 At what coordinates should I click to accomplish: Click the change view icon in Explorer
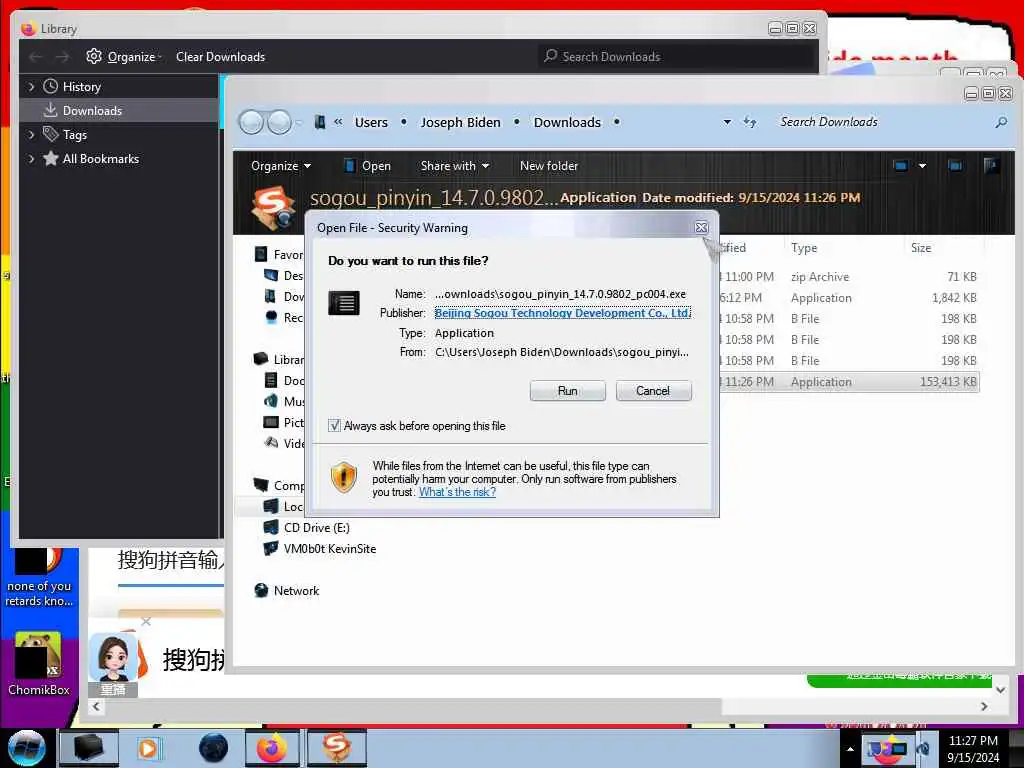[901, 166]
